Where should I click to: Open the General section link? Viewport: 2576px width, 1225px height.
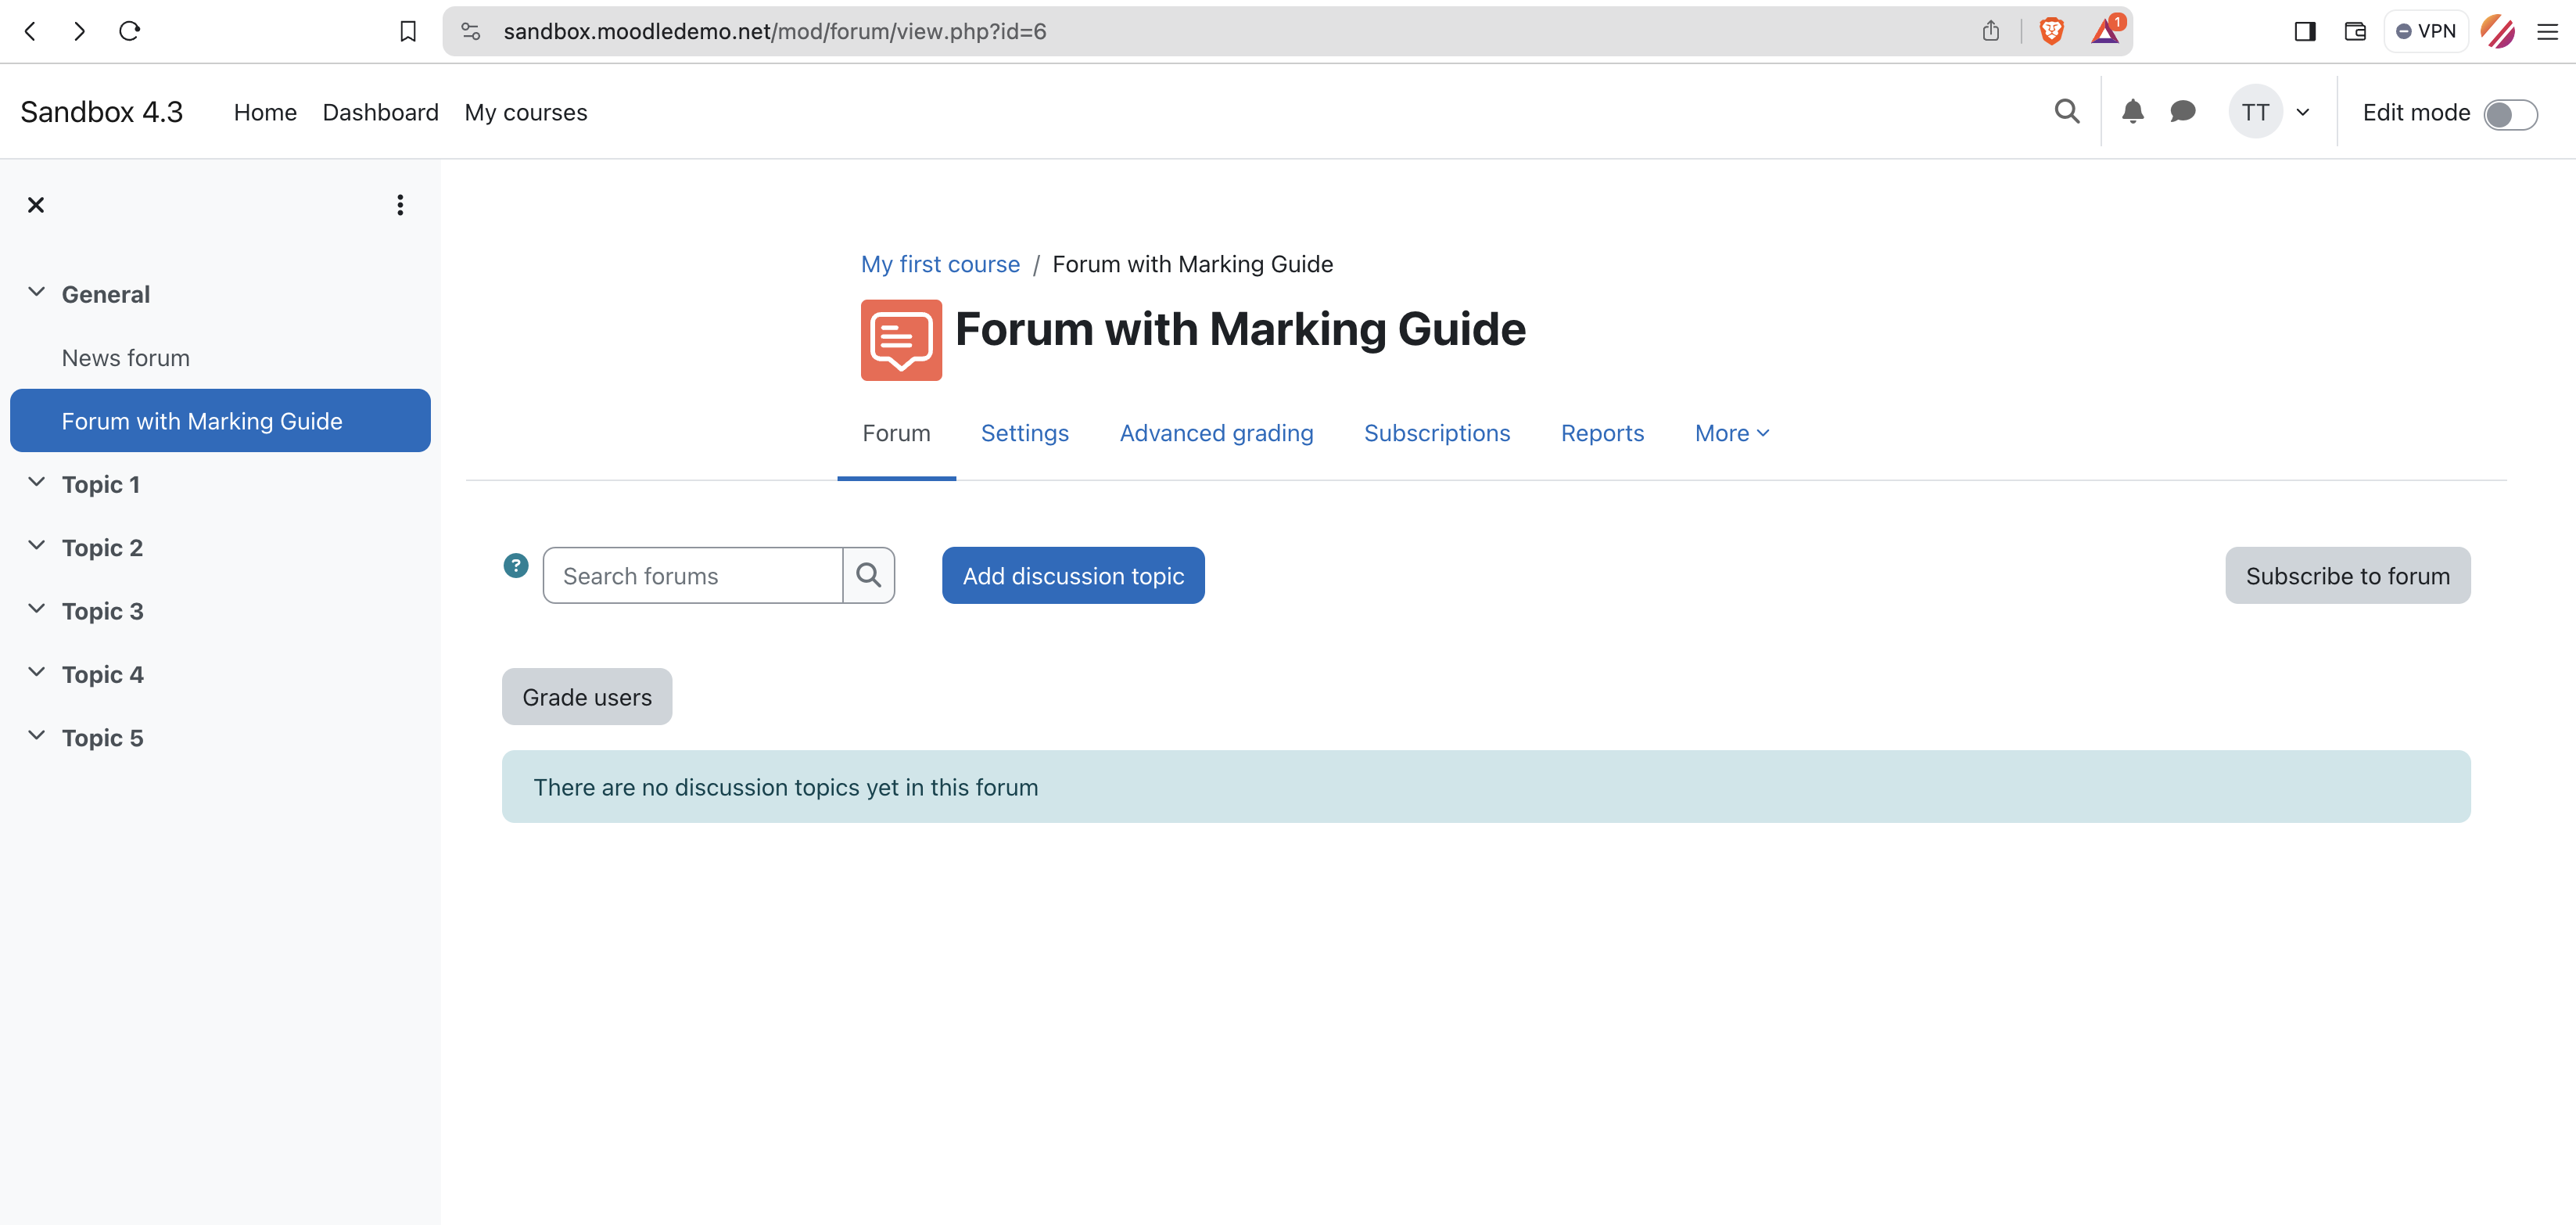(x=106, y=294)
